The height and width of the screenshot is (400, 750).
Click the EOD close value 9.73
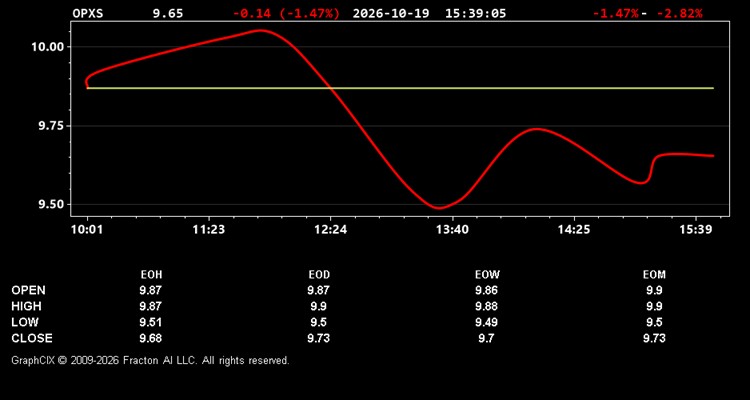click(319, 338)
